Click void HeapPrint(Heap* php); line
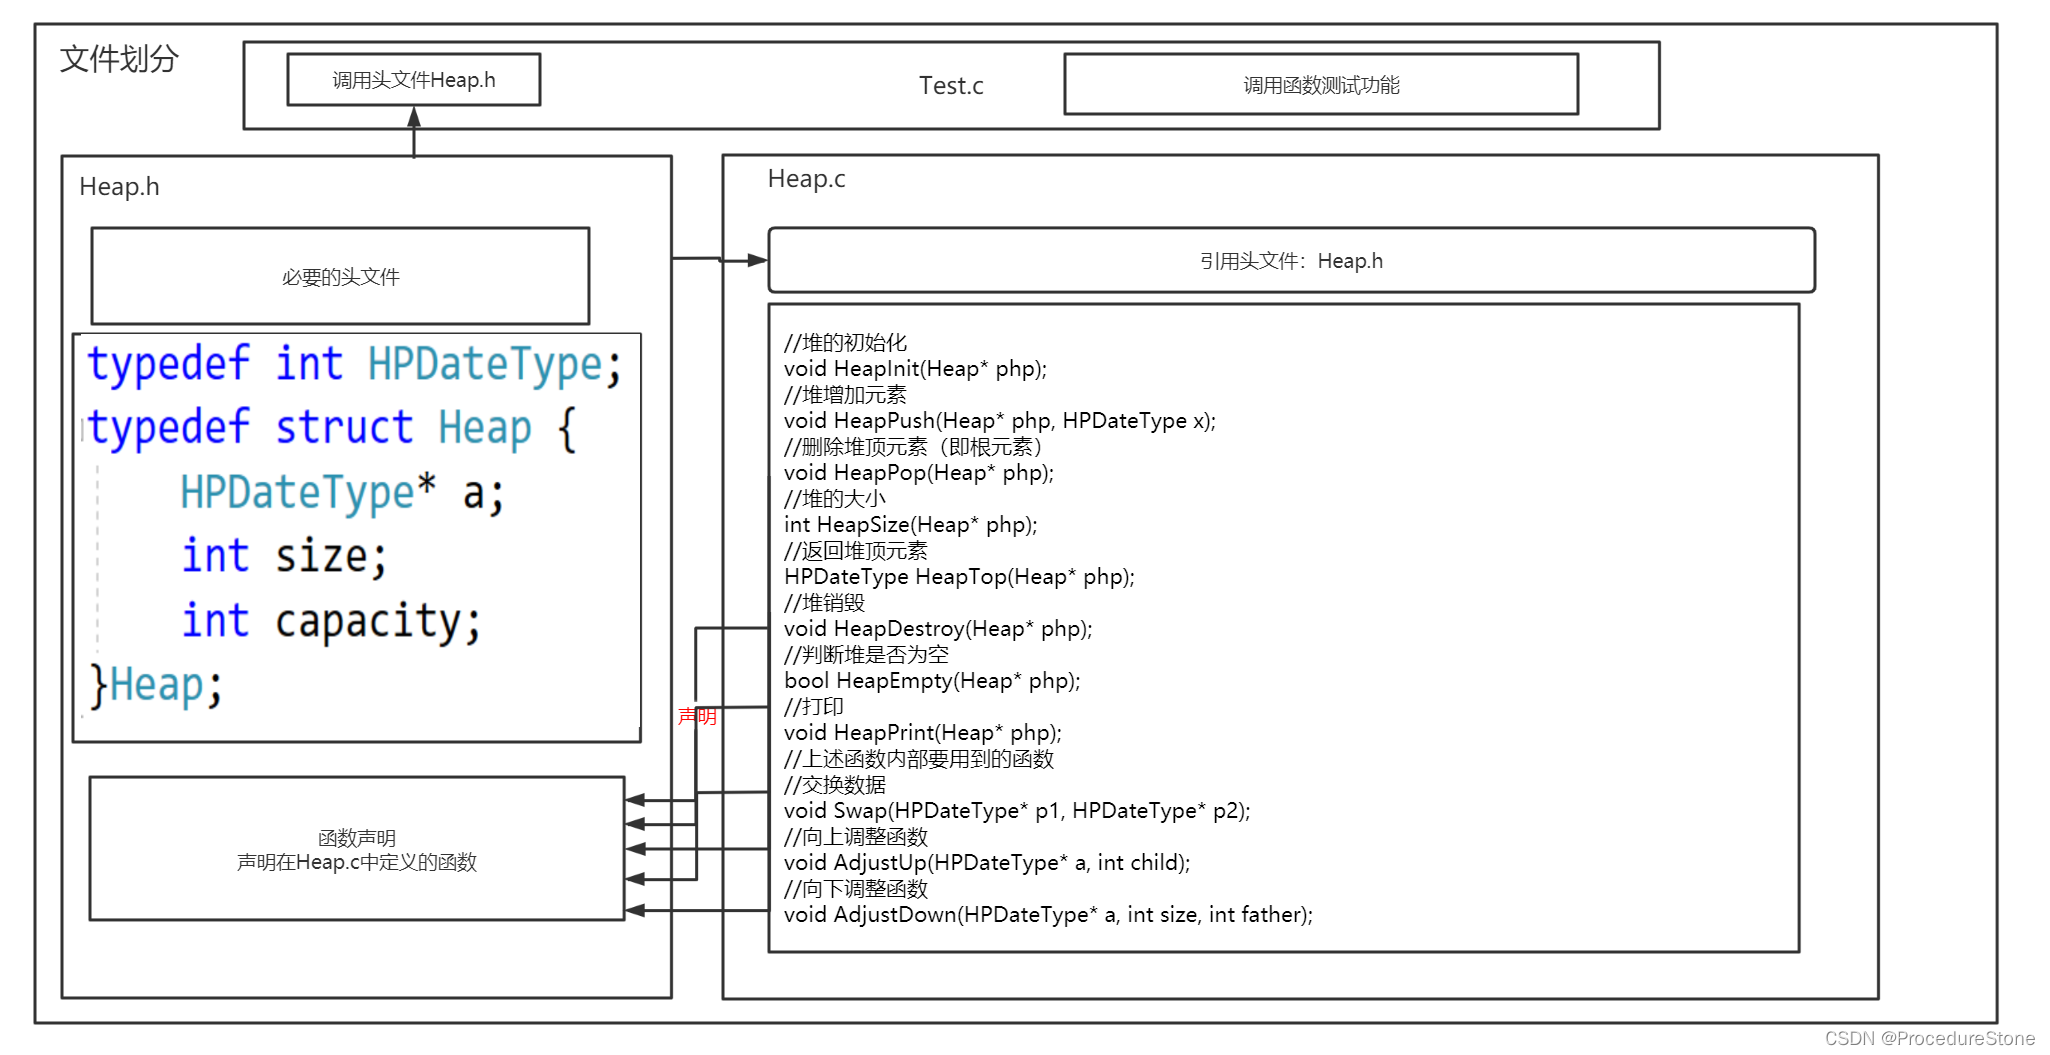Screen dimensions: 2050x1055 (923, 733)
